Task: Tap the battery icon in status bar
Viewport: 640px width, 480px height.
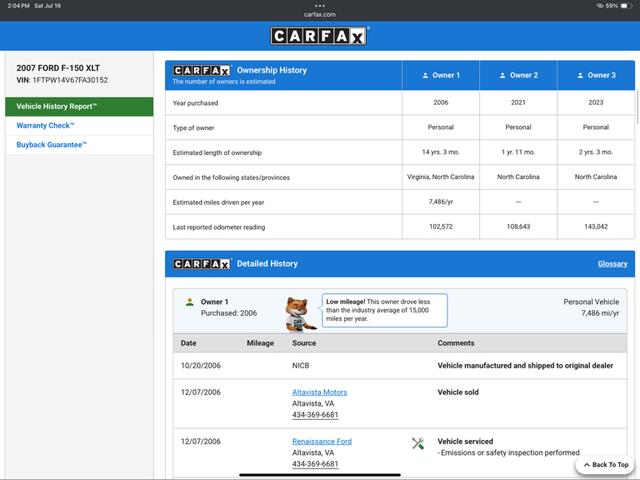Action: coord(626,6)
